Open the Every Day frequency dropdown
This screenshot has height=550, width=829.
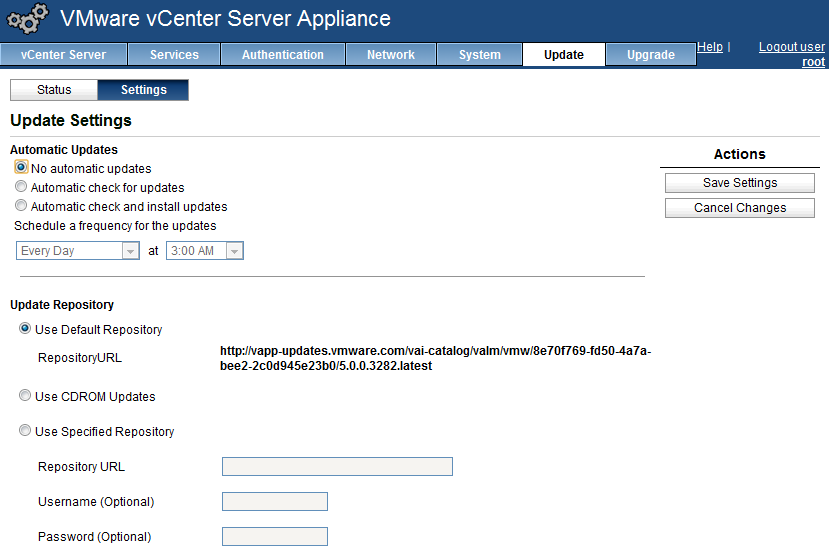(77, 251)
